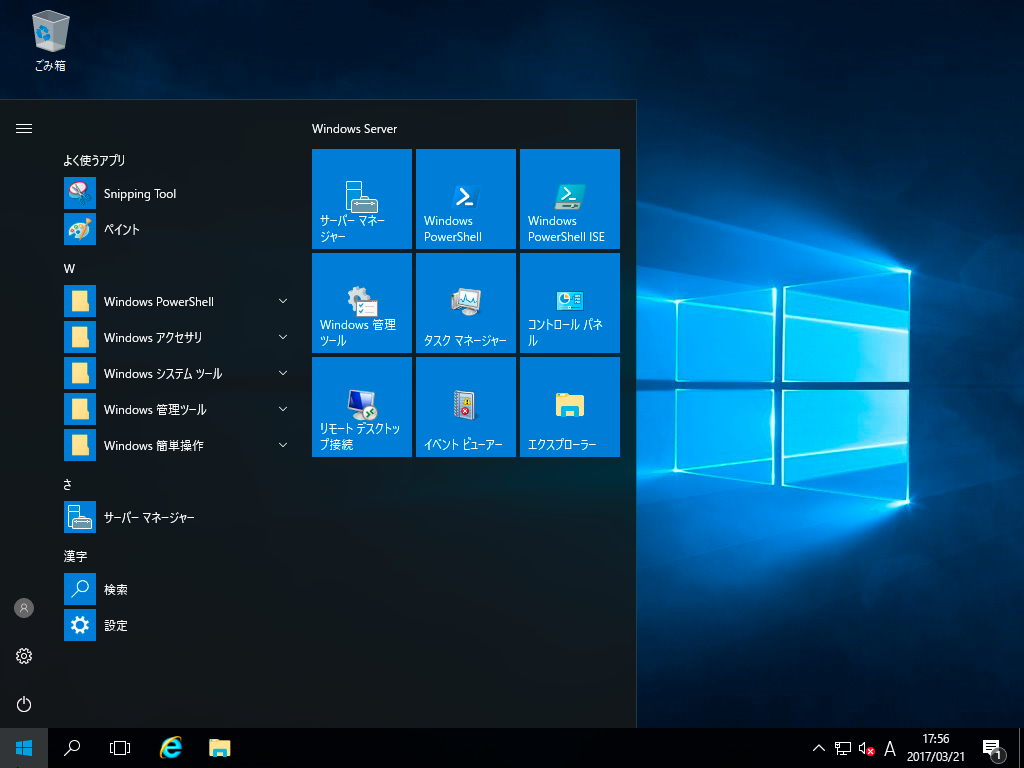Image resolution: width=1024 pixels, height=768 pixels.
Task: Click the power button in Start
Action: click(x=24, y=704)
